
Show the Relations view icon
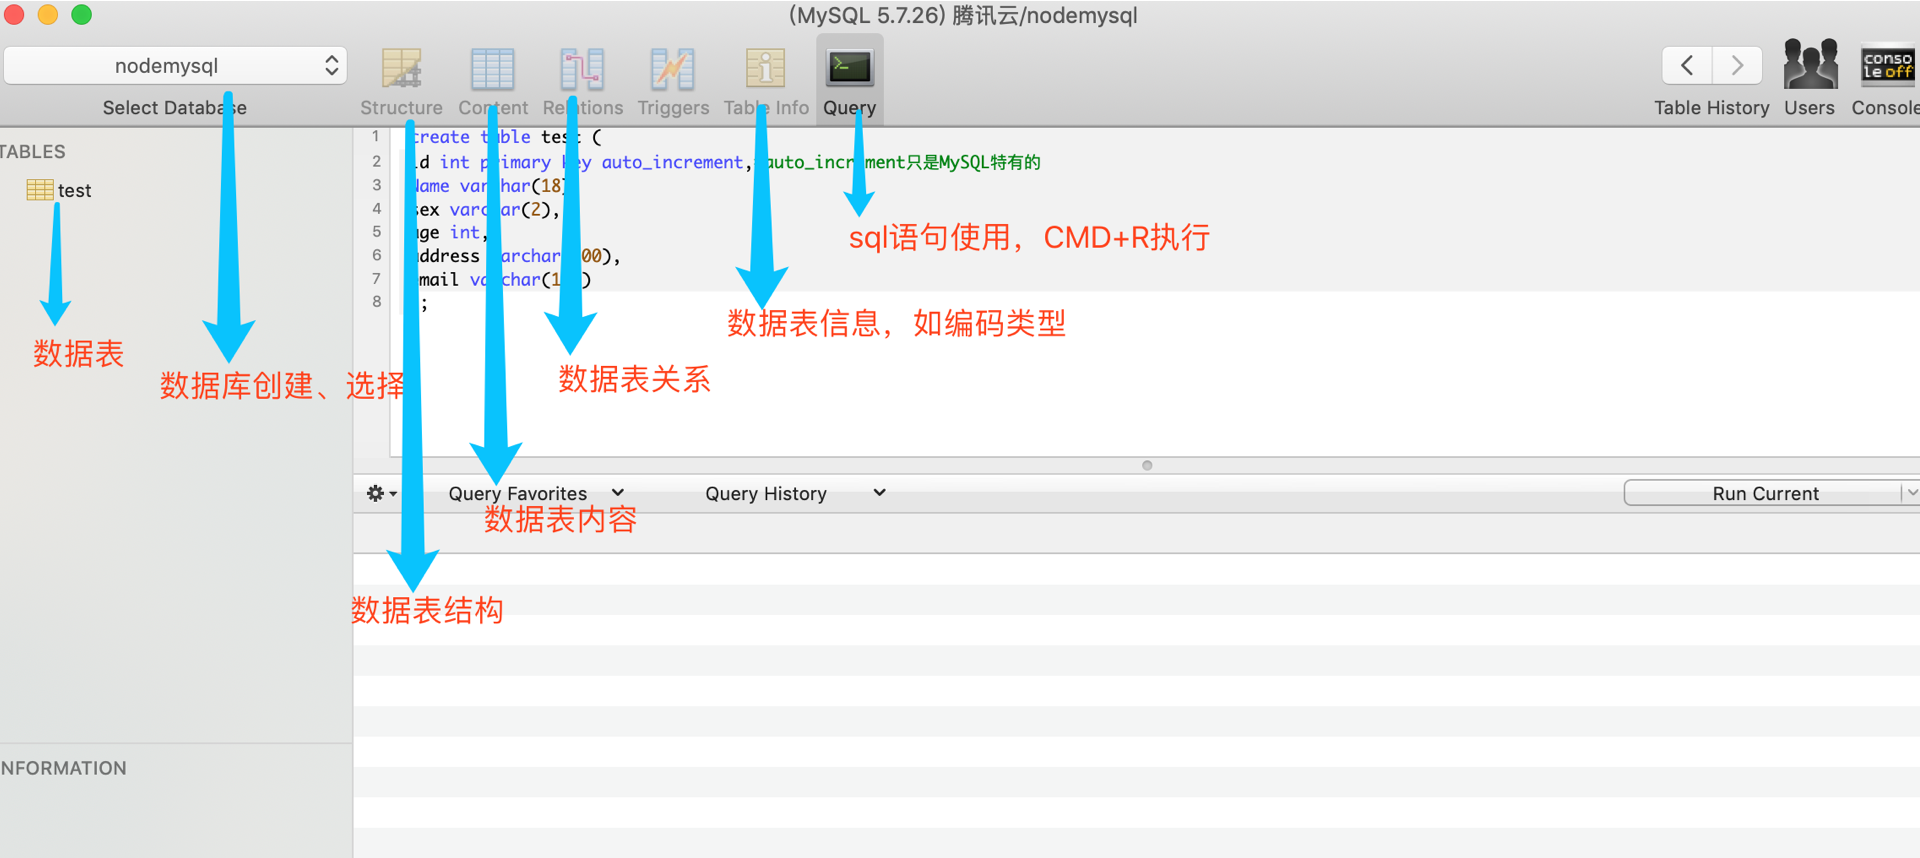pos(582,69)
